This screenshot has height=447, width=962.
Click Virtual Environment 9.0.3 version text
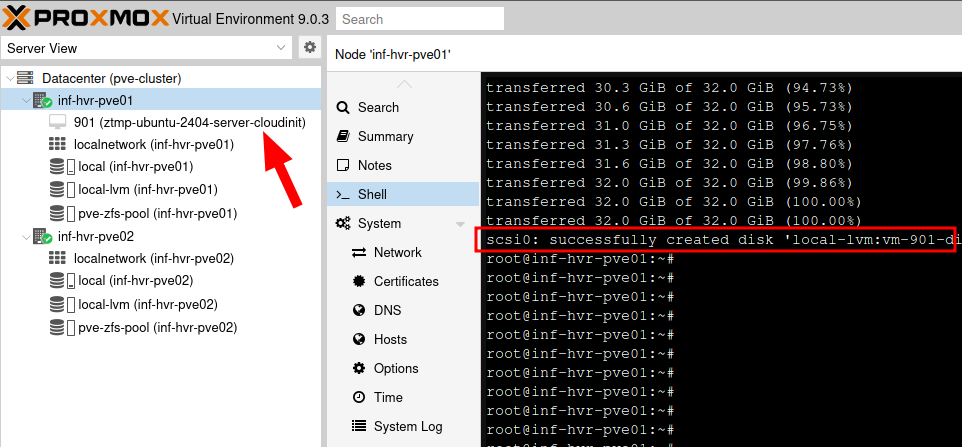(252, 18)
